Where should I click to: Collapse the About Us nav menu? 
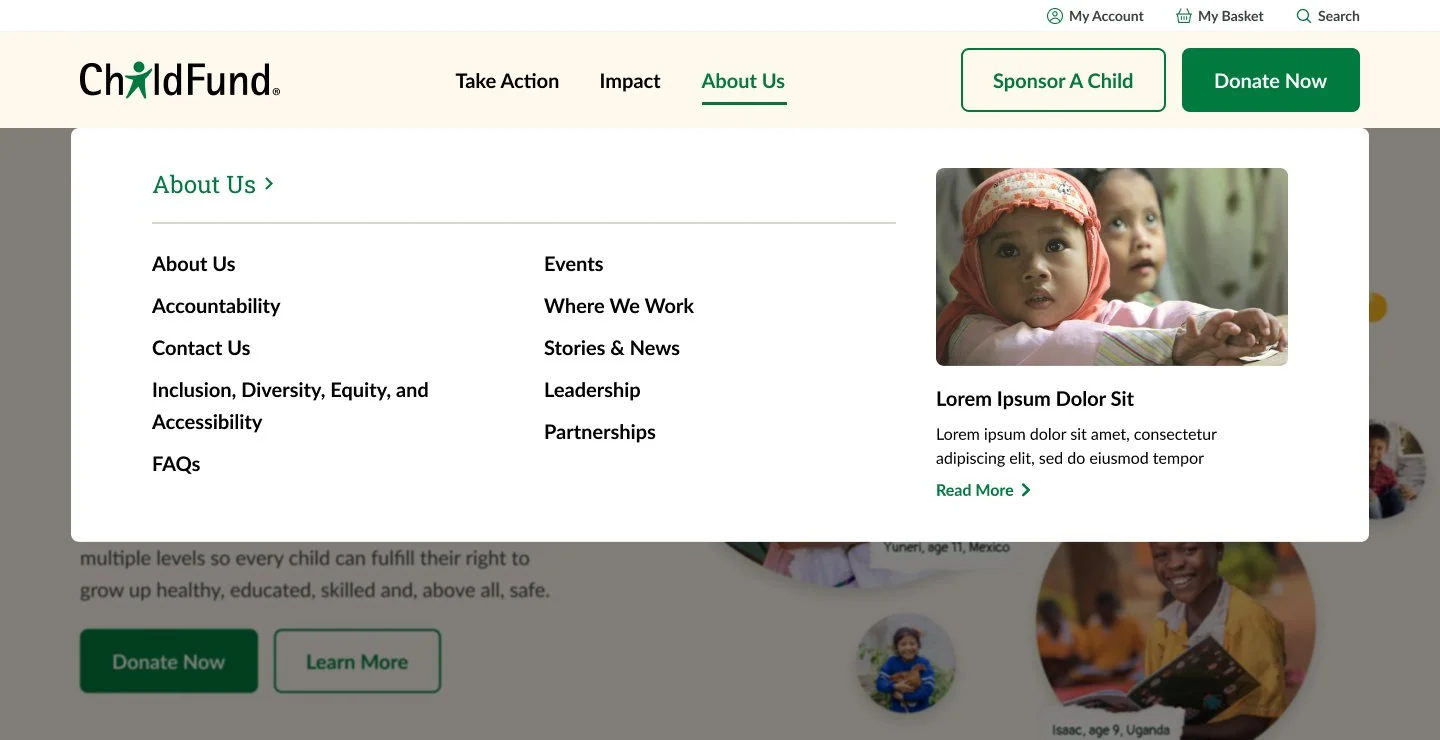click(x=743, y=82)
